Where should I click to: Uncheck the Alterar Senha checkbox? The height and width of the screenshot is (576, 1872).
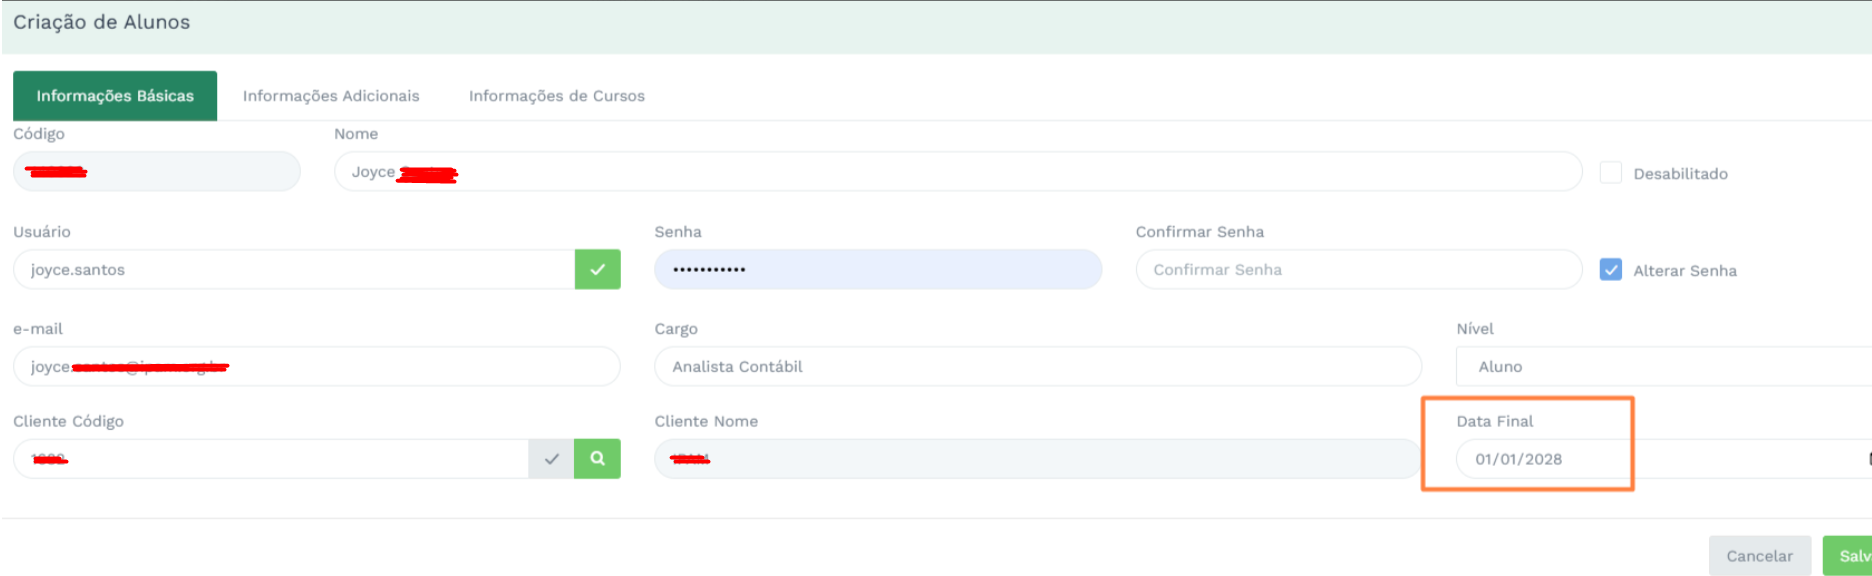(x=1610, y=270)
